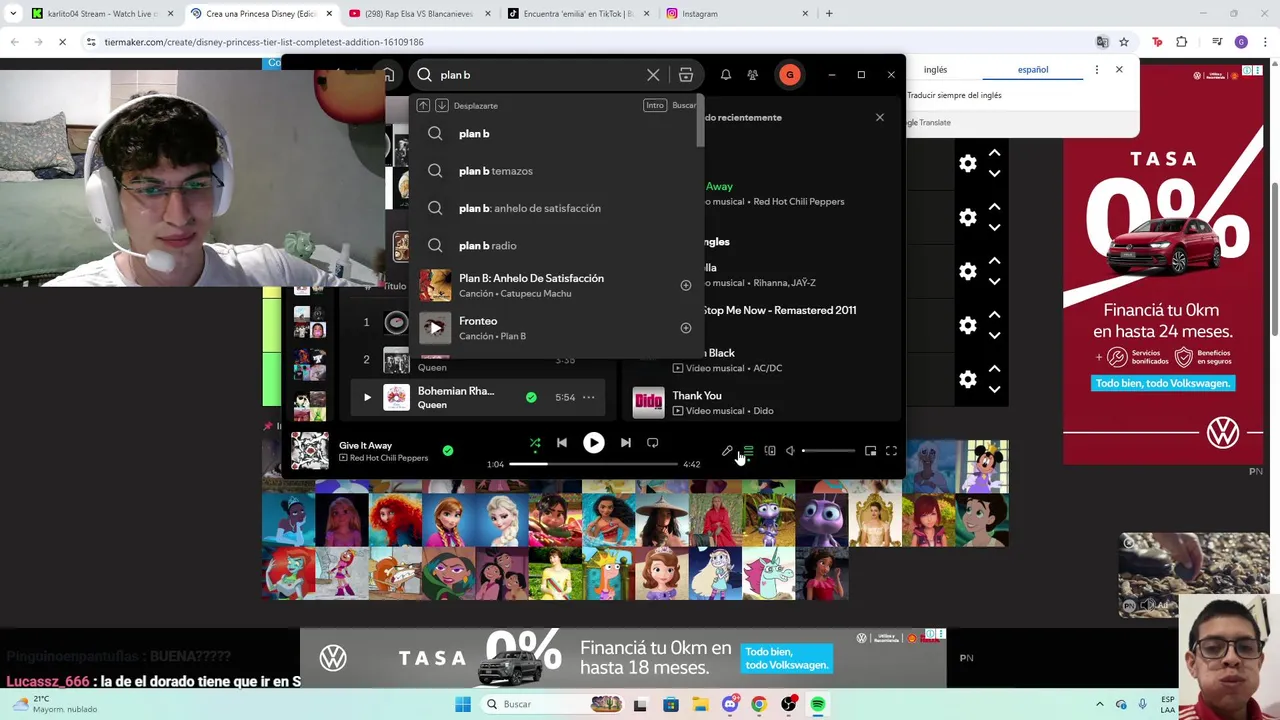The width and height of the screenshot is (1280, 720).
Task: Click 'Todo bien, todo Volkswagen' in side ad
Action: 1162,383
